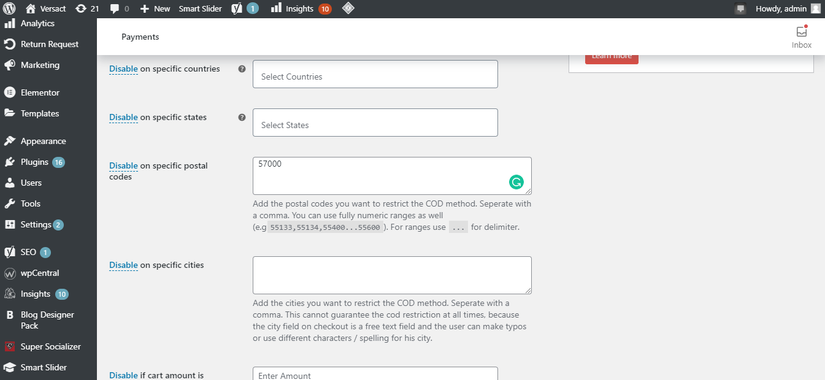Toggle Disable link for specific postal codes
Viewport: 825px width, 380px height.
pyautogui.click(x=124, y=166)
